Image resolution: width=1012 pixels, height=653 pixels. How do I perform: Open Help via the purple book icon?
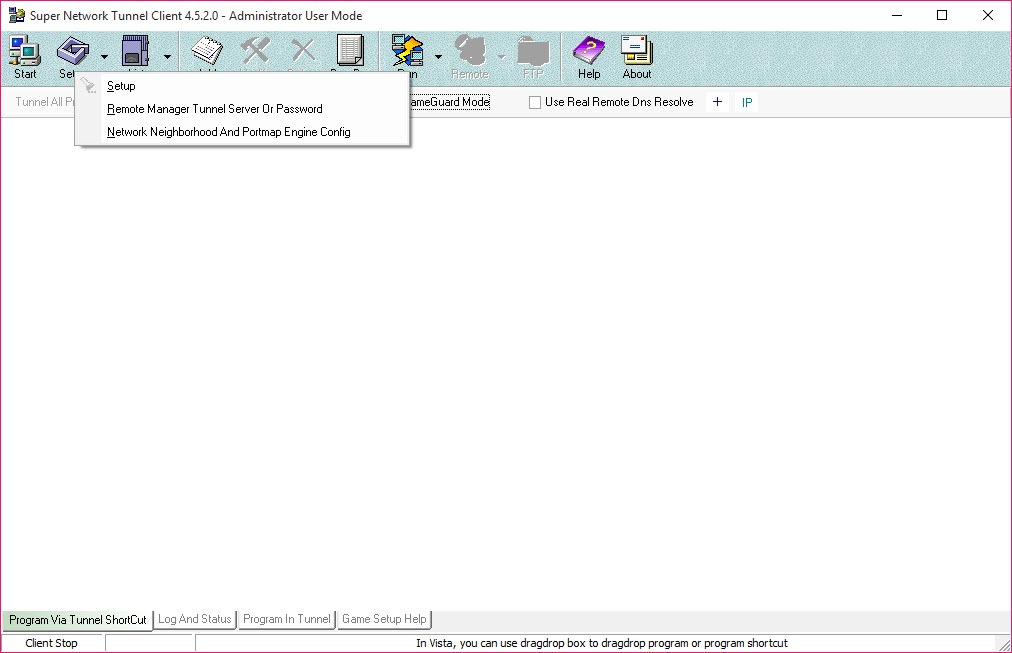589,50
